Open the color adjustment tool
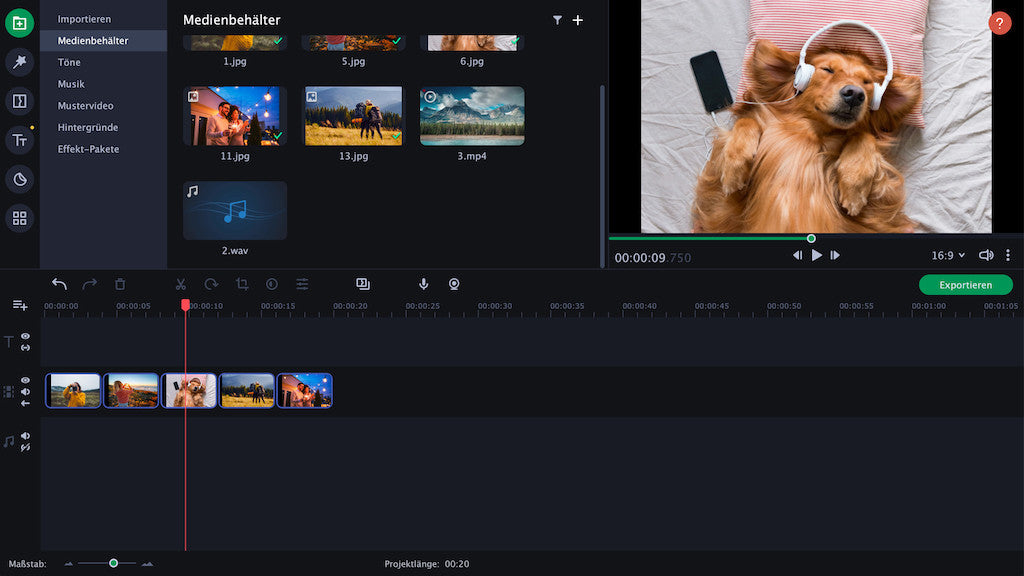The height and width of the screenshot is (576, 1024). [272, 284]
